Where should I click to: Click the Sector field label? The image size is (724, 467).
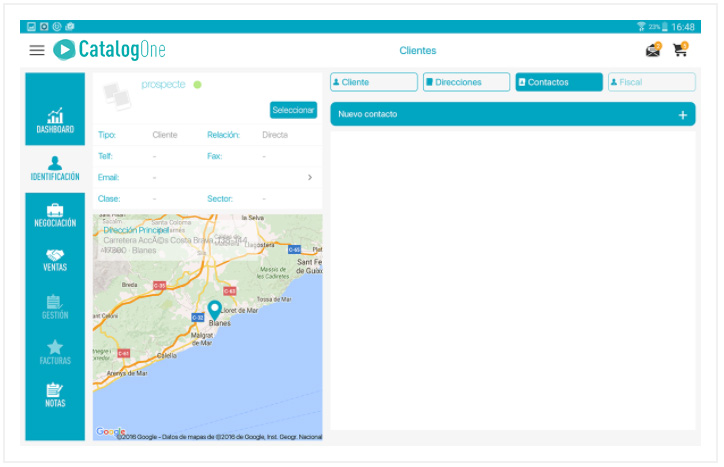pos(220,199)
